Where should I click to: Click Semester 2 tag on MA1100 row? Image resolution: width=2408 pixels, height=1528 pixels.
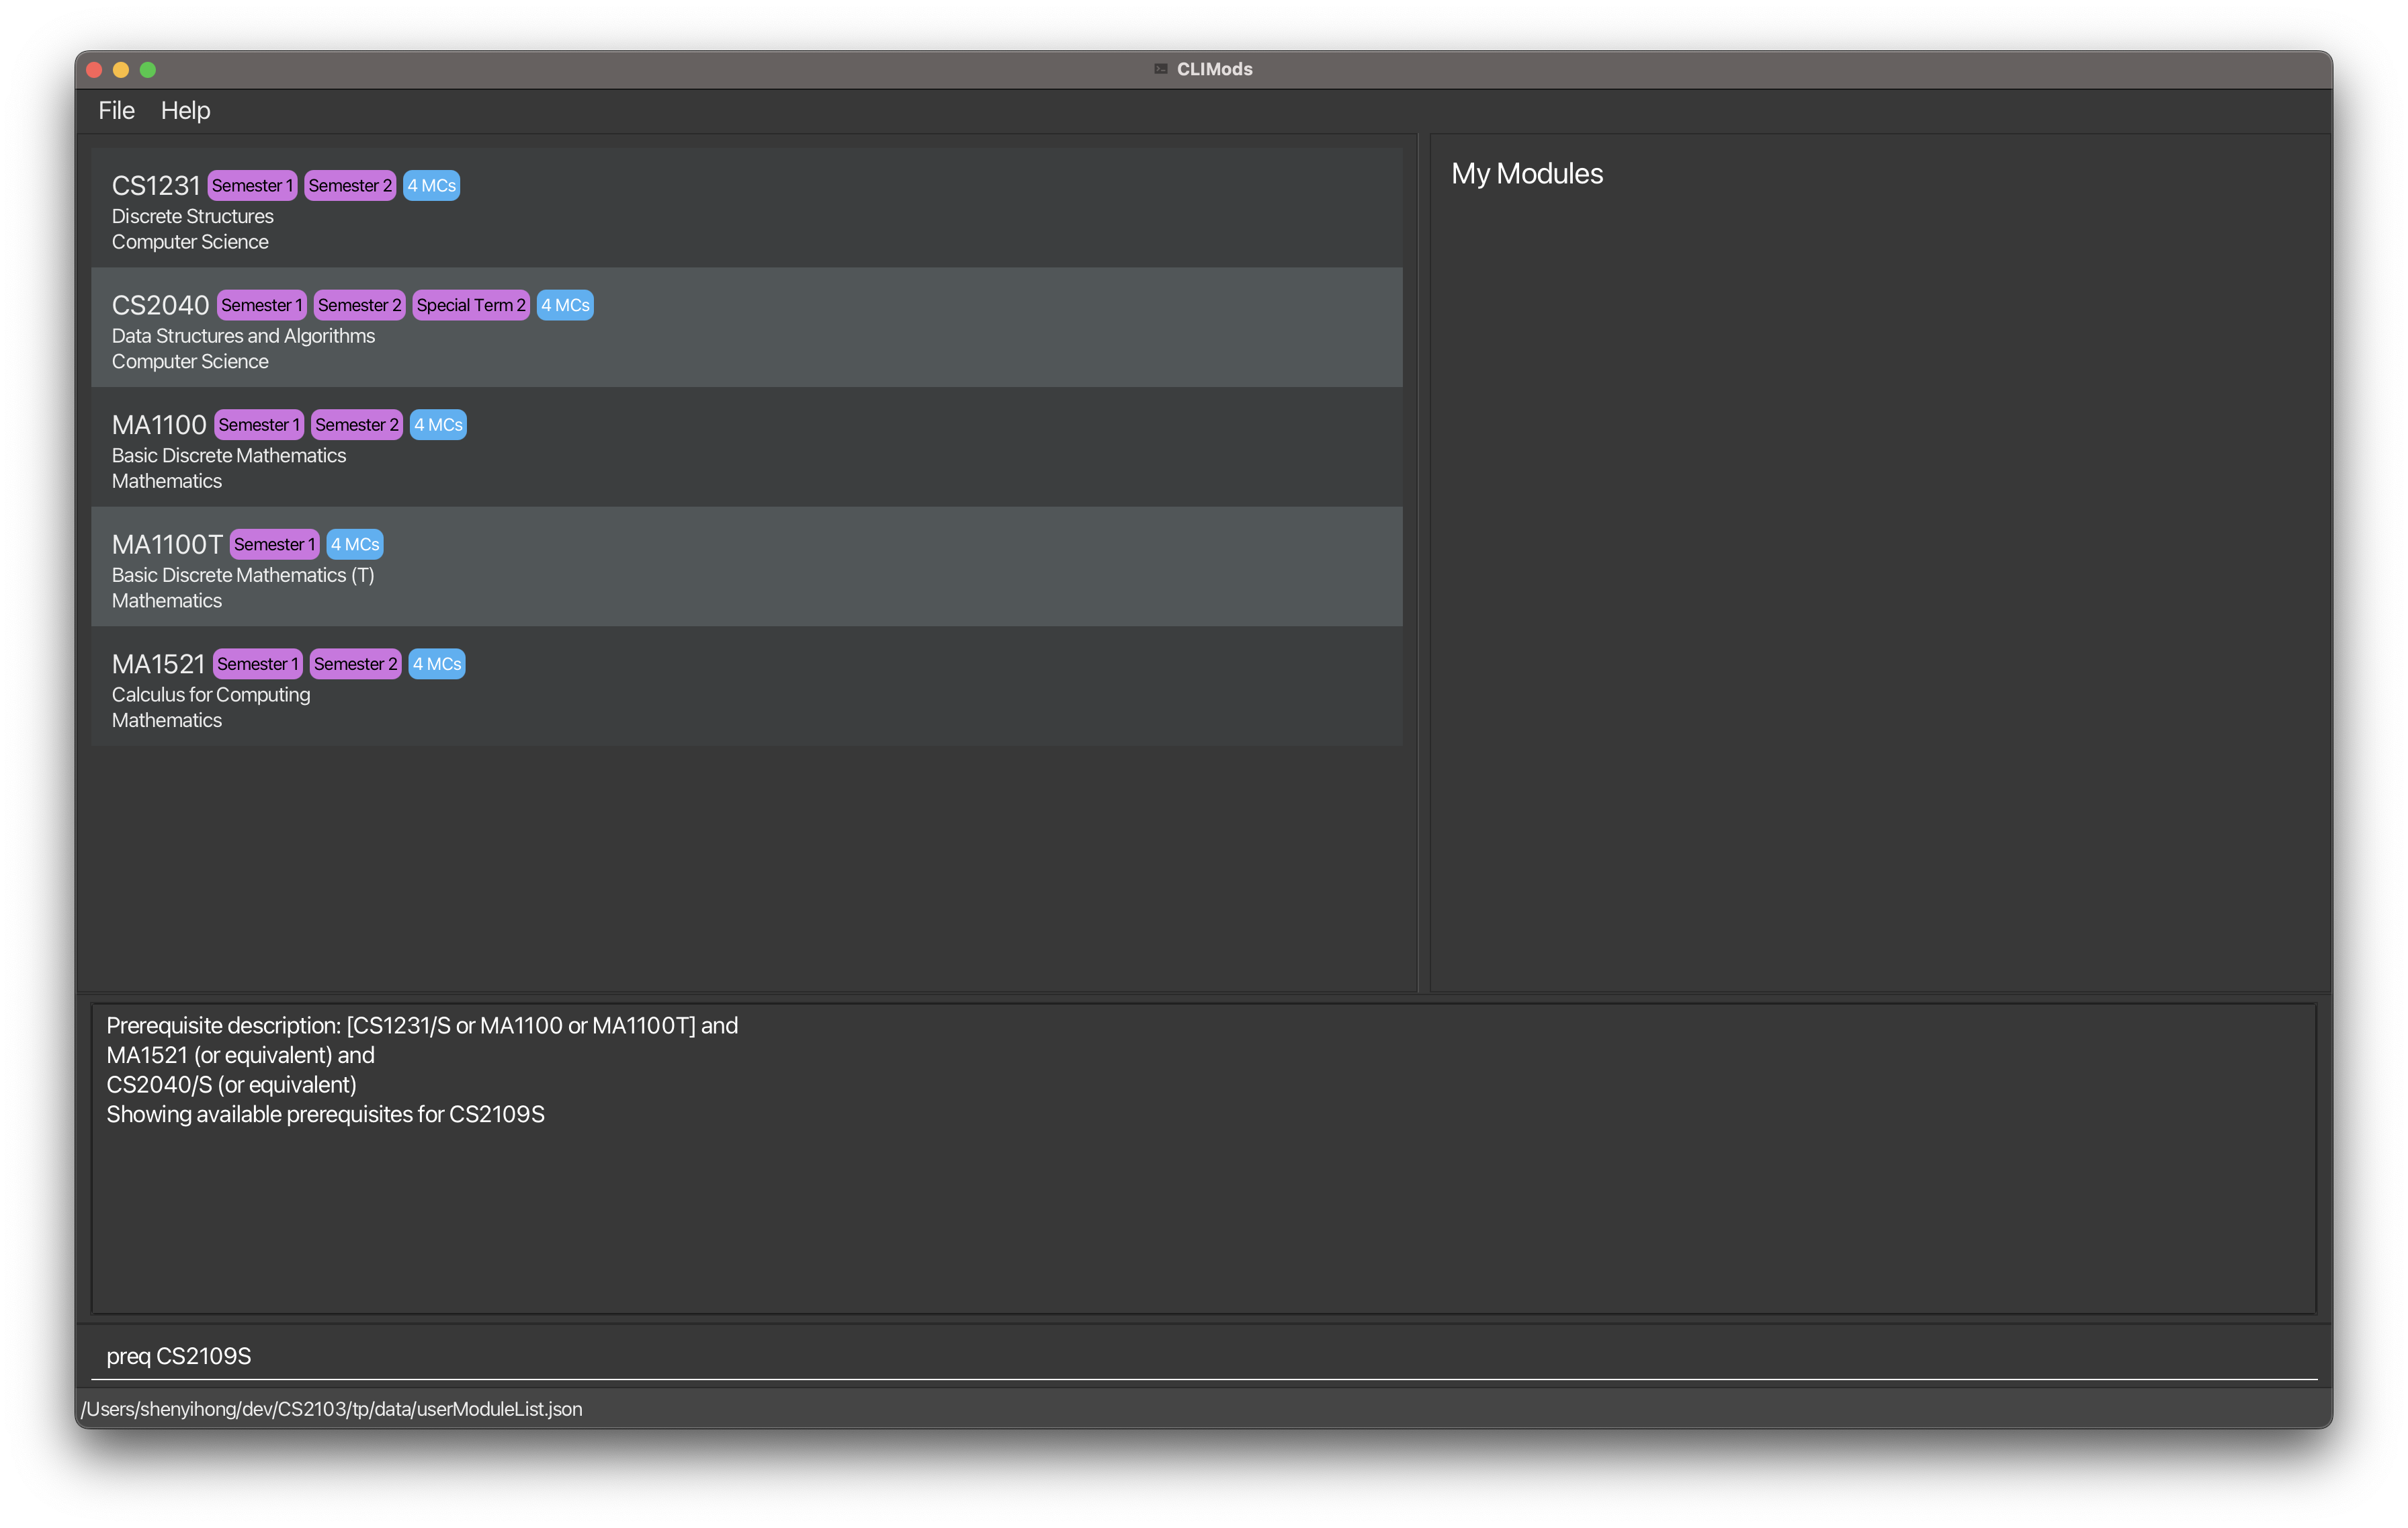(357, 425)
